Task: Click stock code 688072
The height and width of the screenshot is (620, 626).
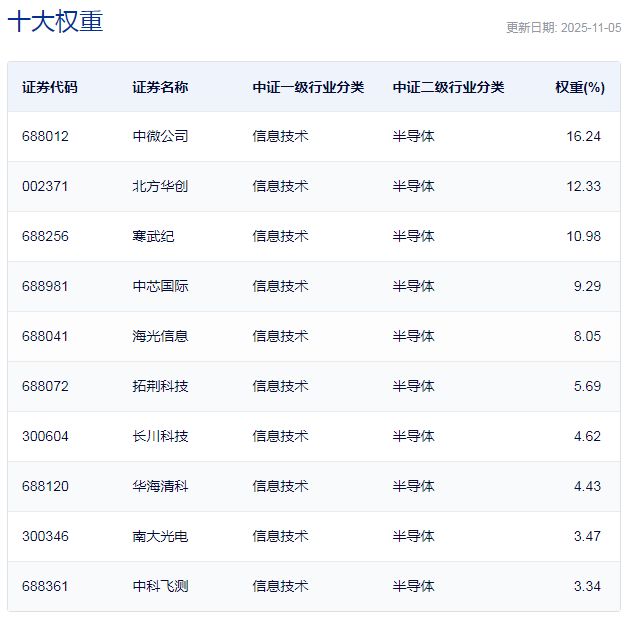Action: [x=45, y=386]
